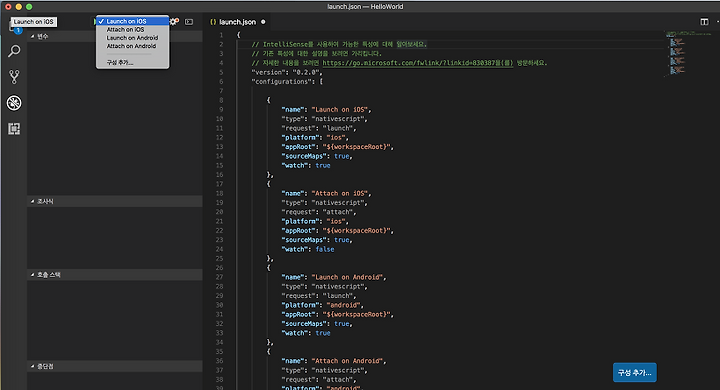Collapse the 호출 스택 section
The width and height of the screenshot is (720, 390).
click(x=115, y=275)
